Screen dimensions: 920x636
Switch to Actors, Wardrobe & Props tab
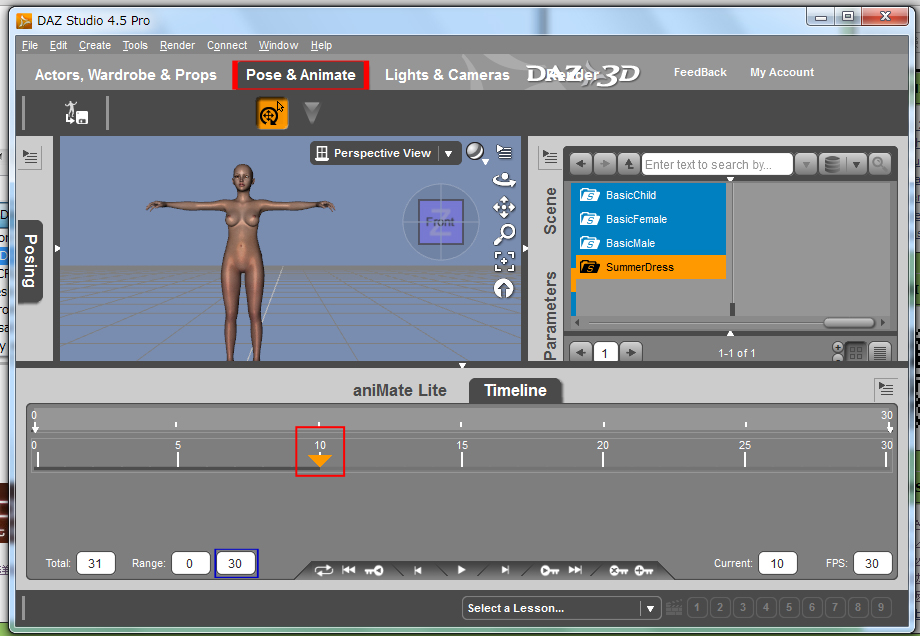pyautogui.click(x=126, y=75)
